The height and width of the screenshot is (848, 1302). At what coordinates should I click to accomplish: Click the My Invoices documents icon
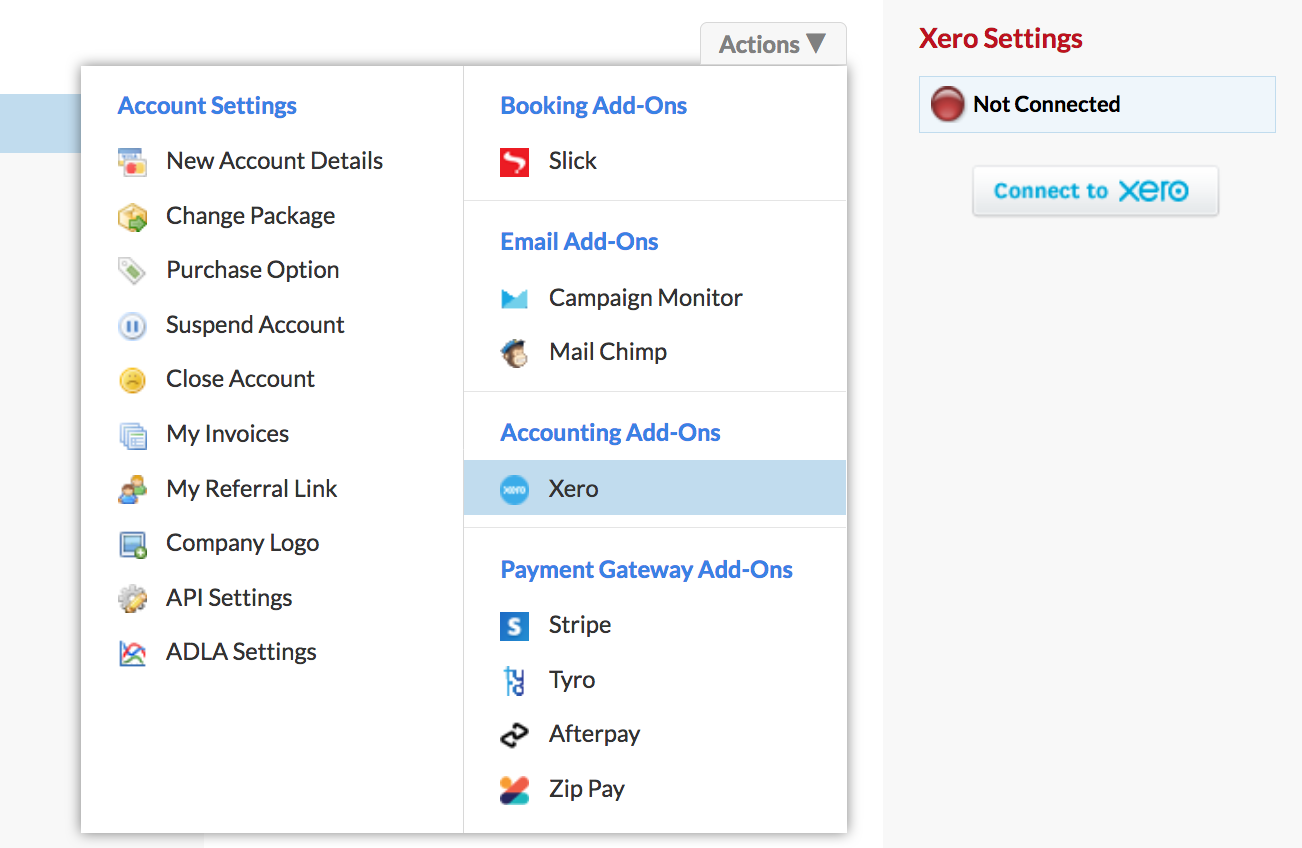click(132, 434)
